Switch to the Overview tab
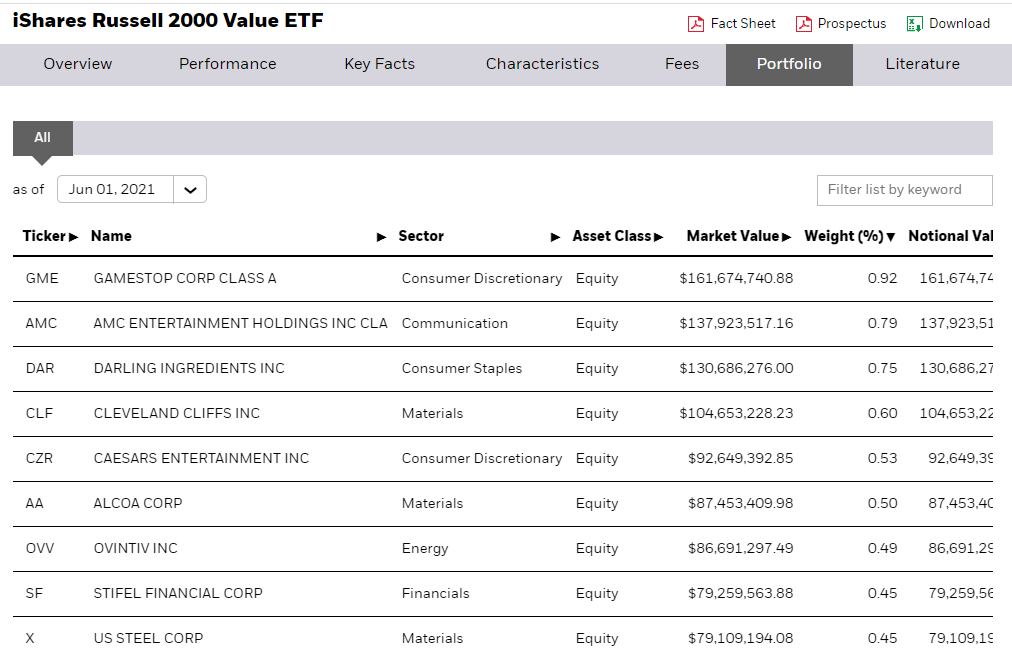1012x658 pixels. click(77, 65)
